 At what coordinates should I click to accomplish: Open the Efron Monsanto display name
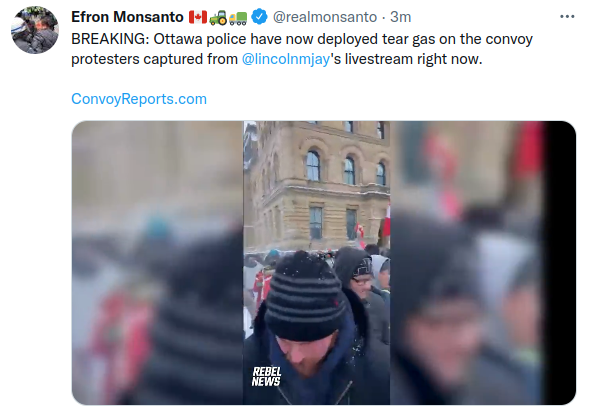[x=127, y=17]
